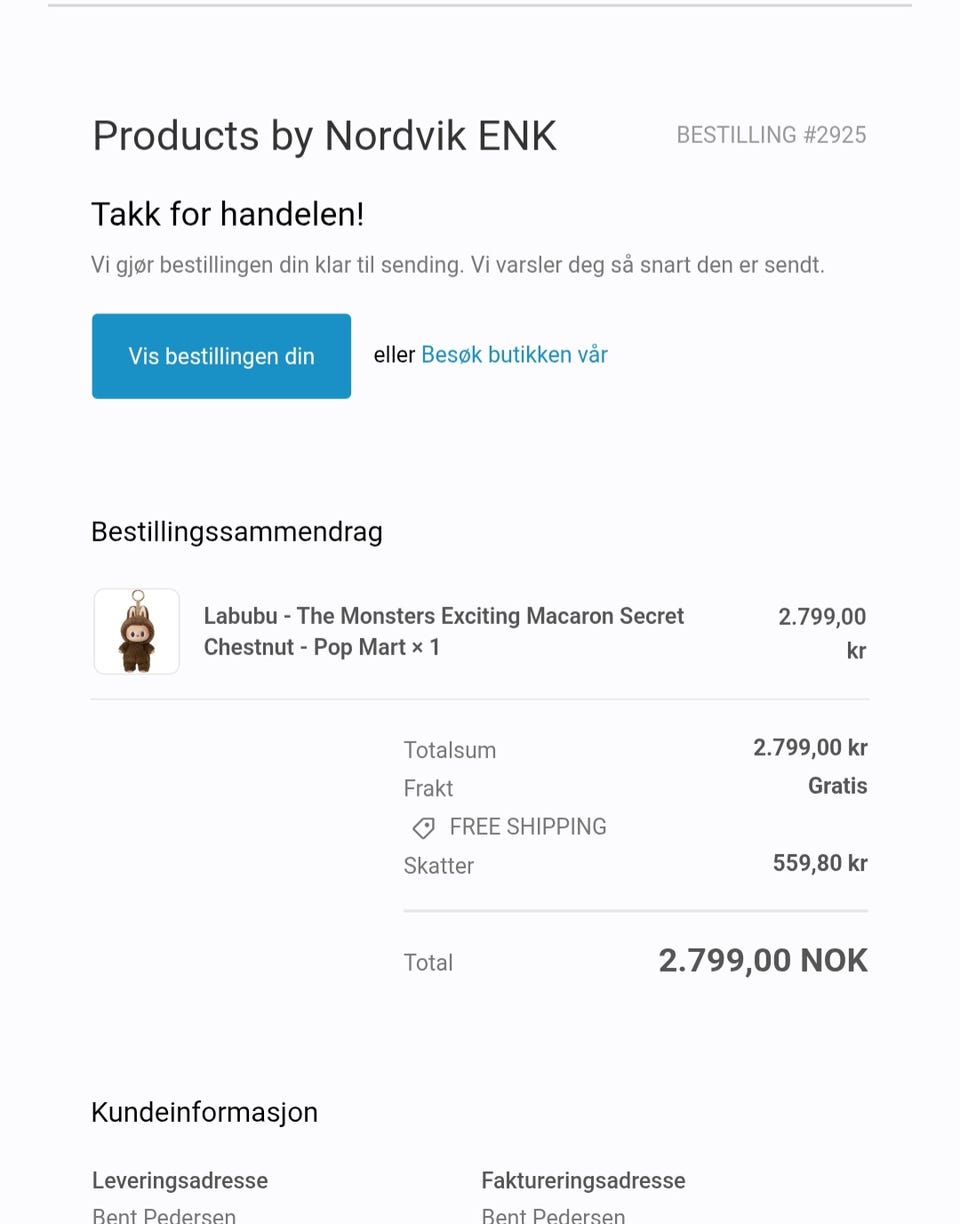Click the Gratis shipping value
The height and width of the screenshot is (1224, 960).
838,786
